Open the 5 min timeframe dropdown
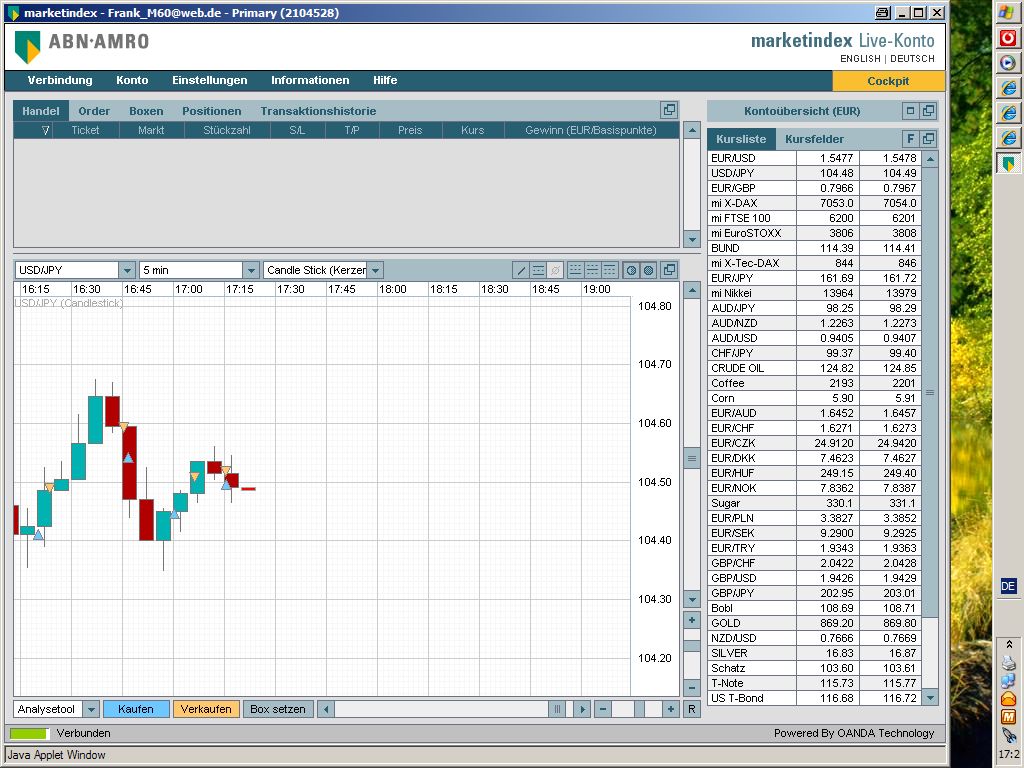 click(251, 270)
